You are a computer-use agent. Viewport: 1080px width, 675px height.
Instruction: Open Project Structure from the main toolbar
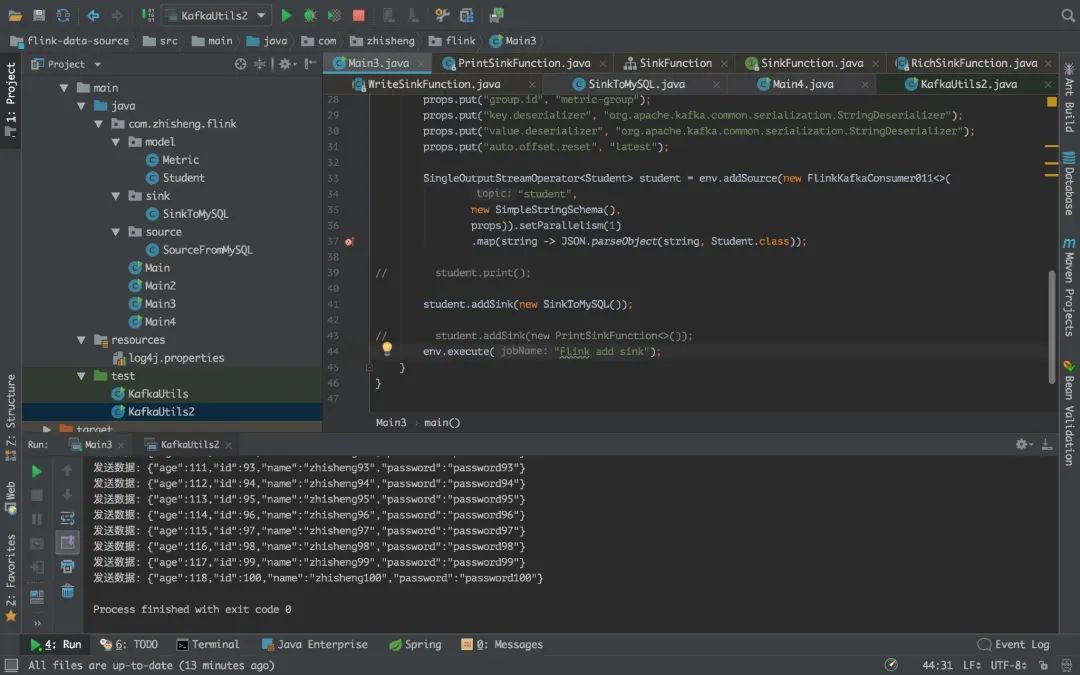[467, 15]
